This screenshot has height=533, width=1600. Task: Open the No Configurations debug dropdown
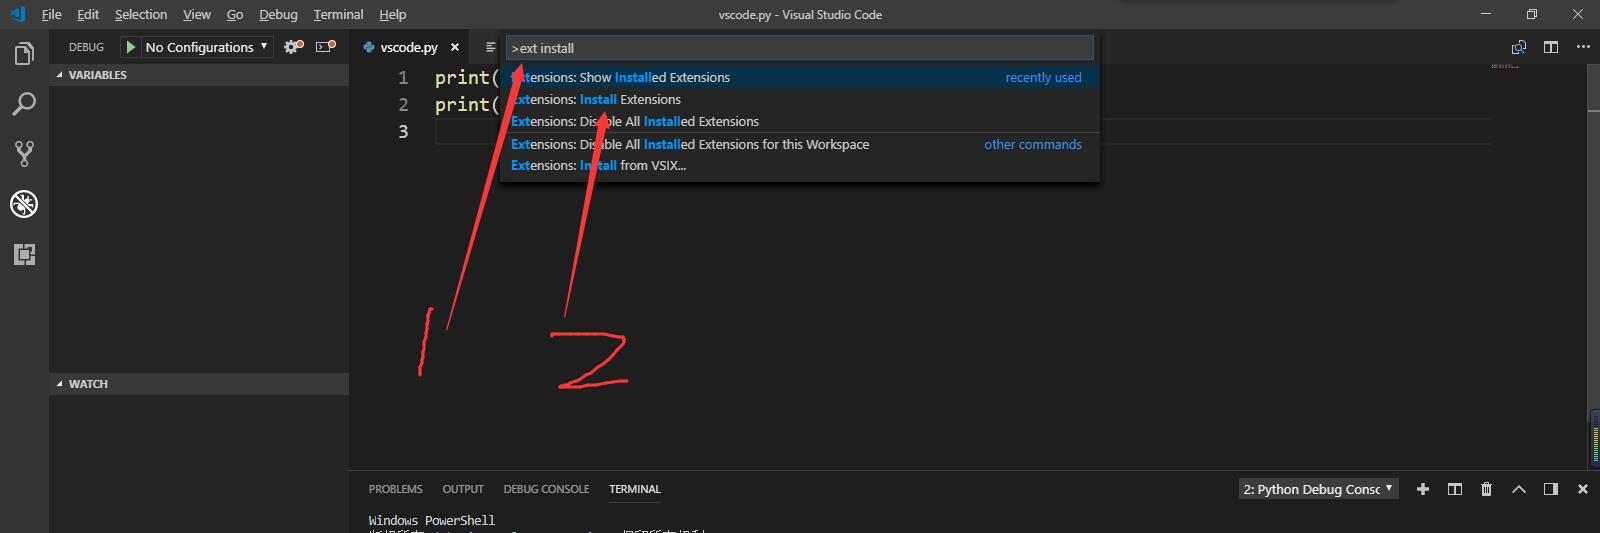[206, 47]
